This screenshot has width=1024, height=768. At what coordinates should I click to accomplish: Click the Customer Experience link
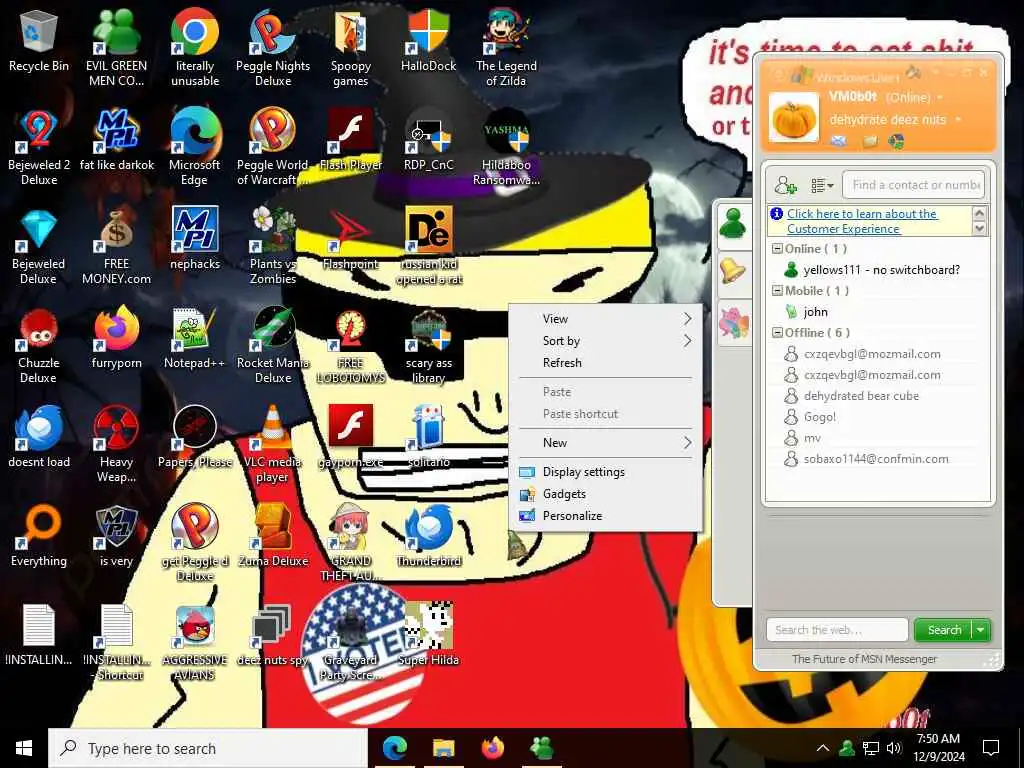[862, 221]
